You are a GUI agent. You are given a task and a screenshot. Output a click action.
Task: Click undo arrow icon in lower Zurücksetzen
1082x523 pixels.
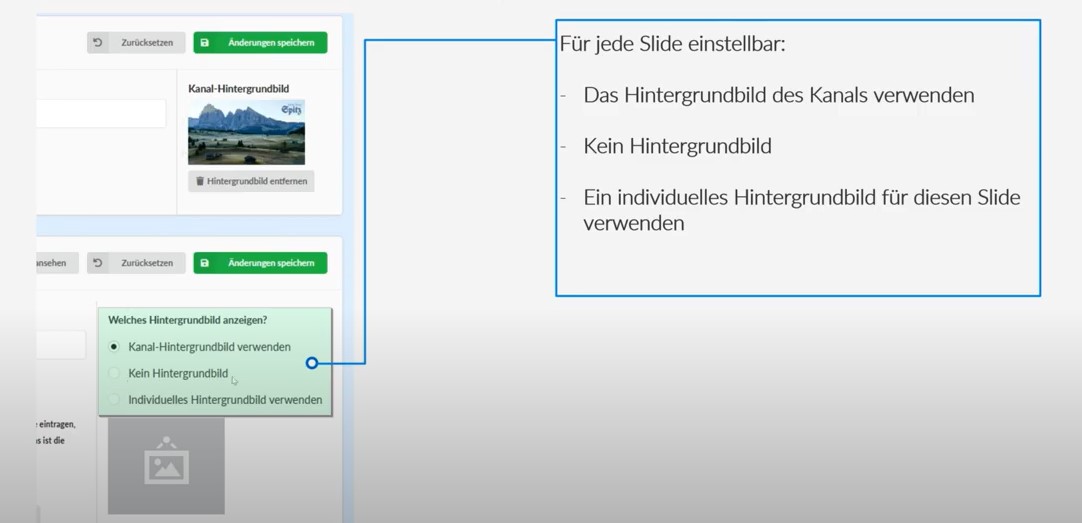pos(98,263)
